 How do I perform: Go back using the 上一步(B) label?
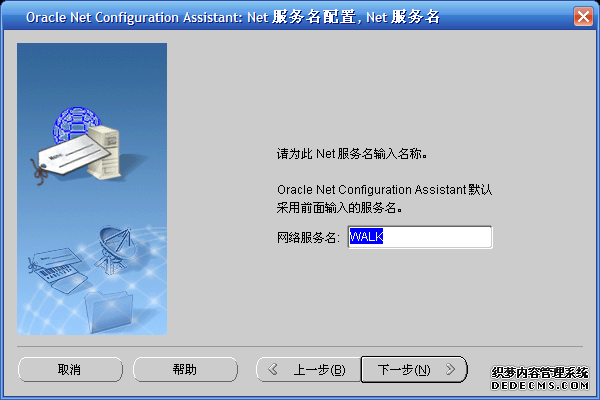tap(319, 369)
